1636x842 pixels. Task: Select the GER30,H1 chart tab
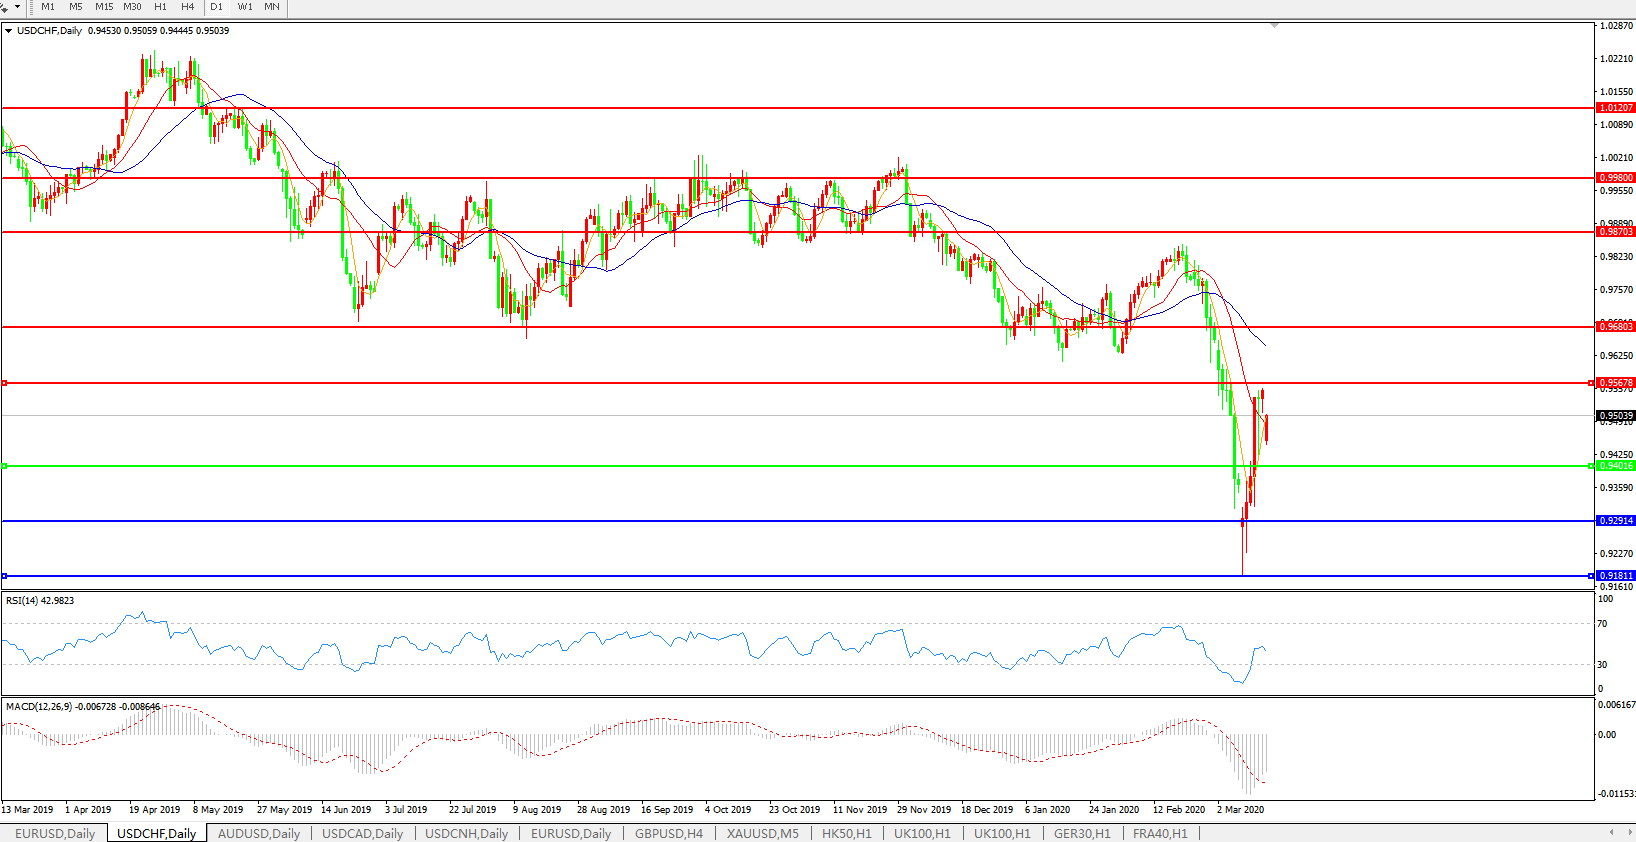1081,833
